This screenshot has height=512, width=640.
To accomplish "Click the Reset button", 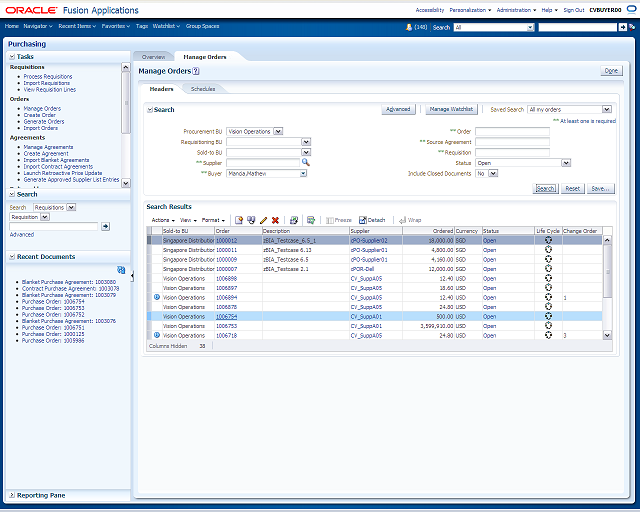I will [572, 188].
